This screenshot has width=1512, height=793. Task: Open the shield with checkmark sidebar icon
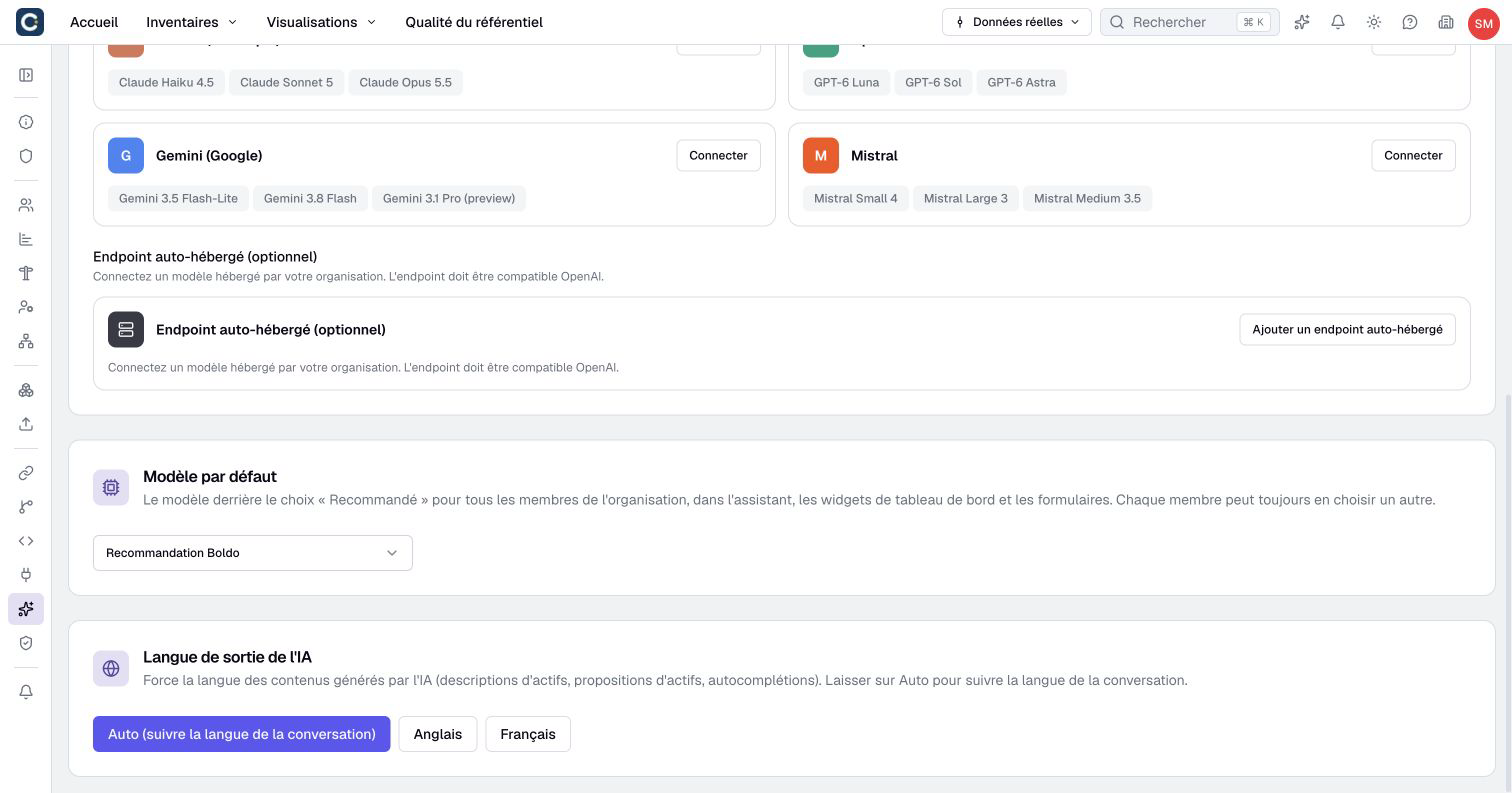tap(26, 643)
